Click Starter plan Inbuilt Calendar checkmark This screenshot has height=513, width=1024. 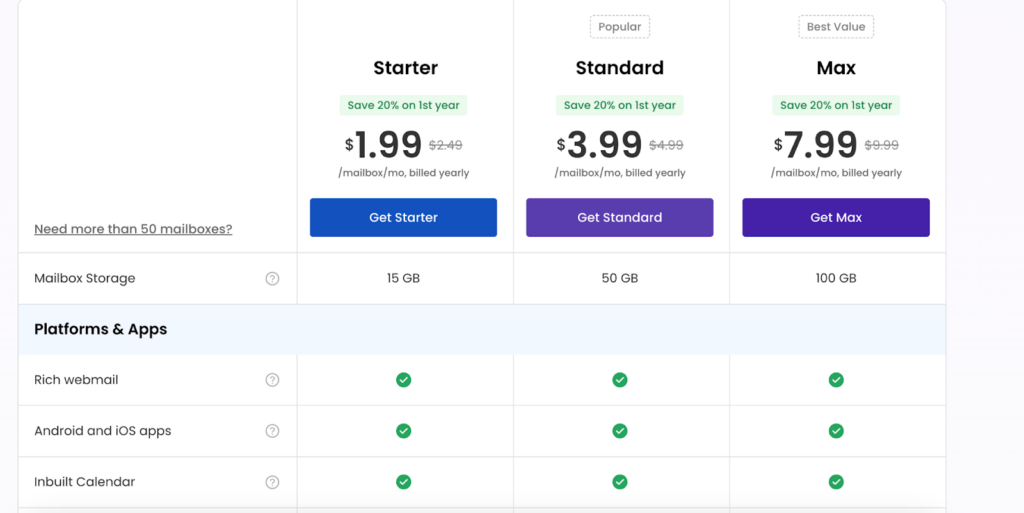(x=403, y=482)
